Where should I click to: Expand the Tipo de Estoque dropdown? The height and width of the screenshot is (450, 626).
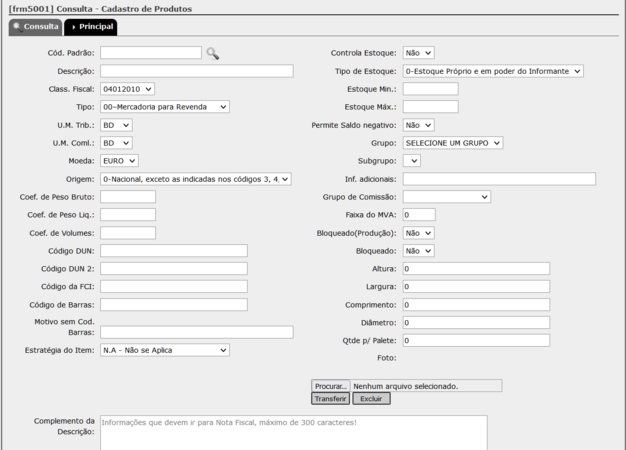click(493, 71)
